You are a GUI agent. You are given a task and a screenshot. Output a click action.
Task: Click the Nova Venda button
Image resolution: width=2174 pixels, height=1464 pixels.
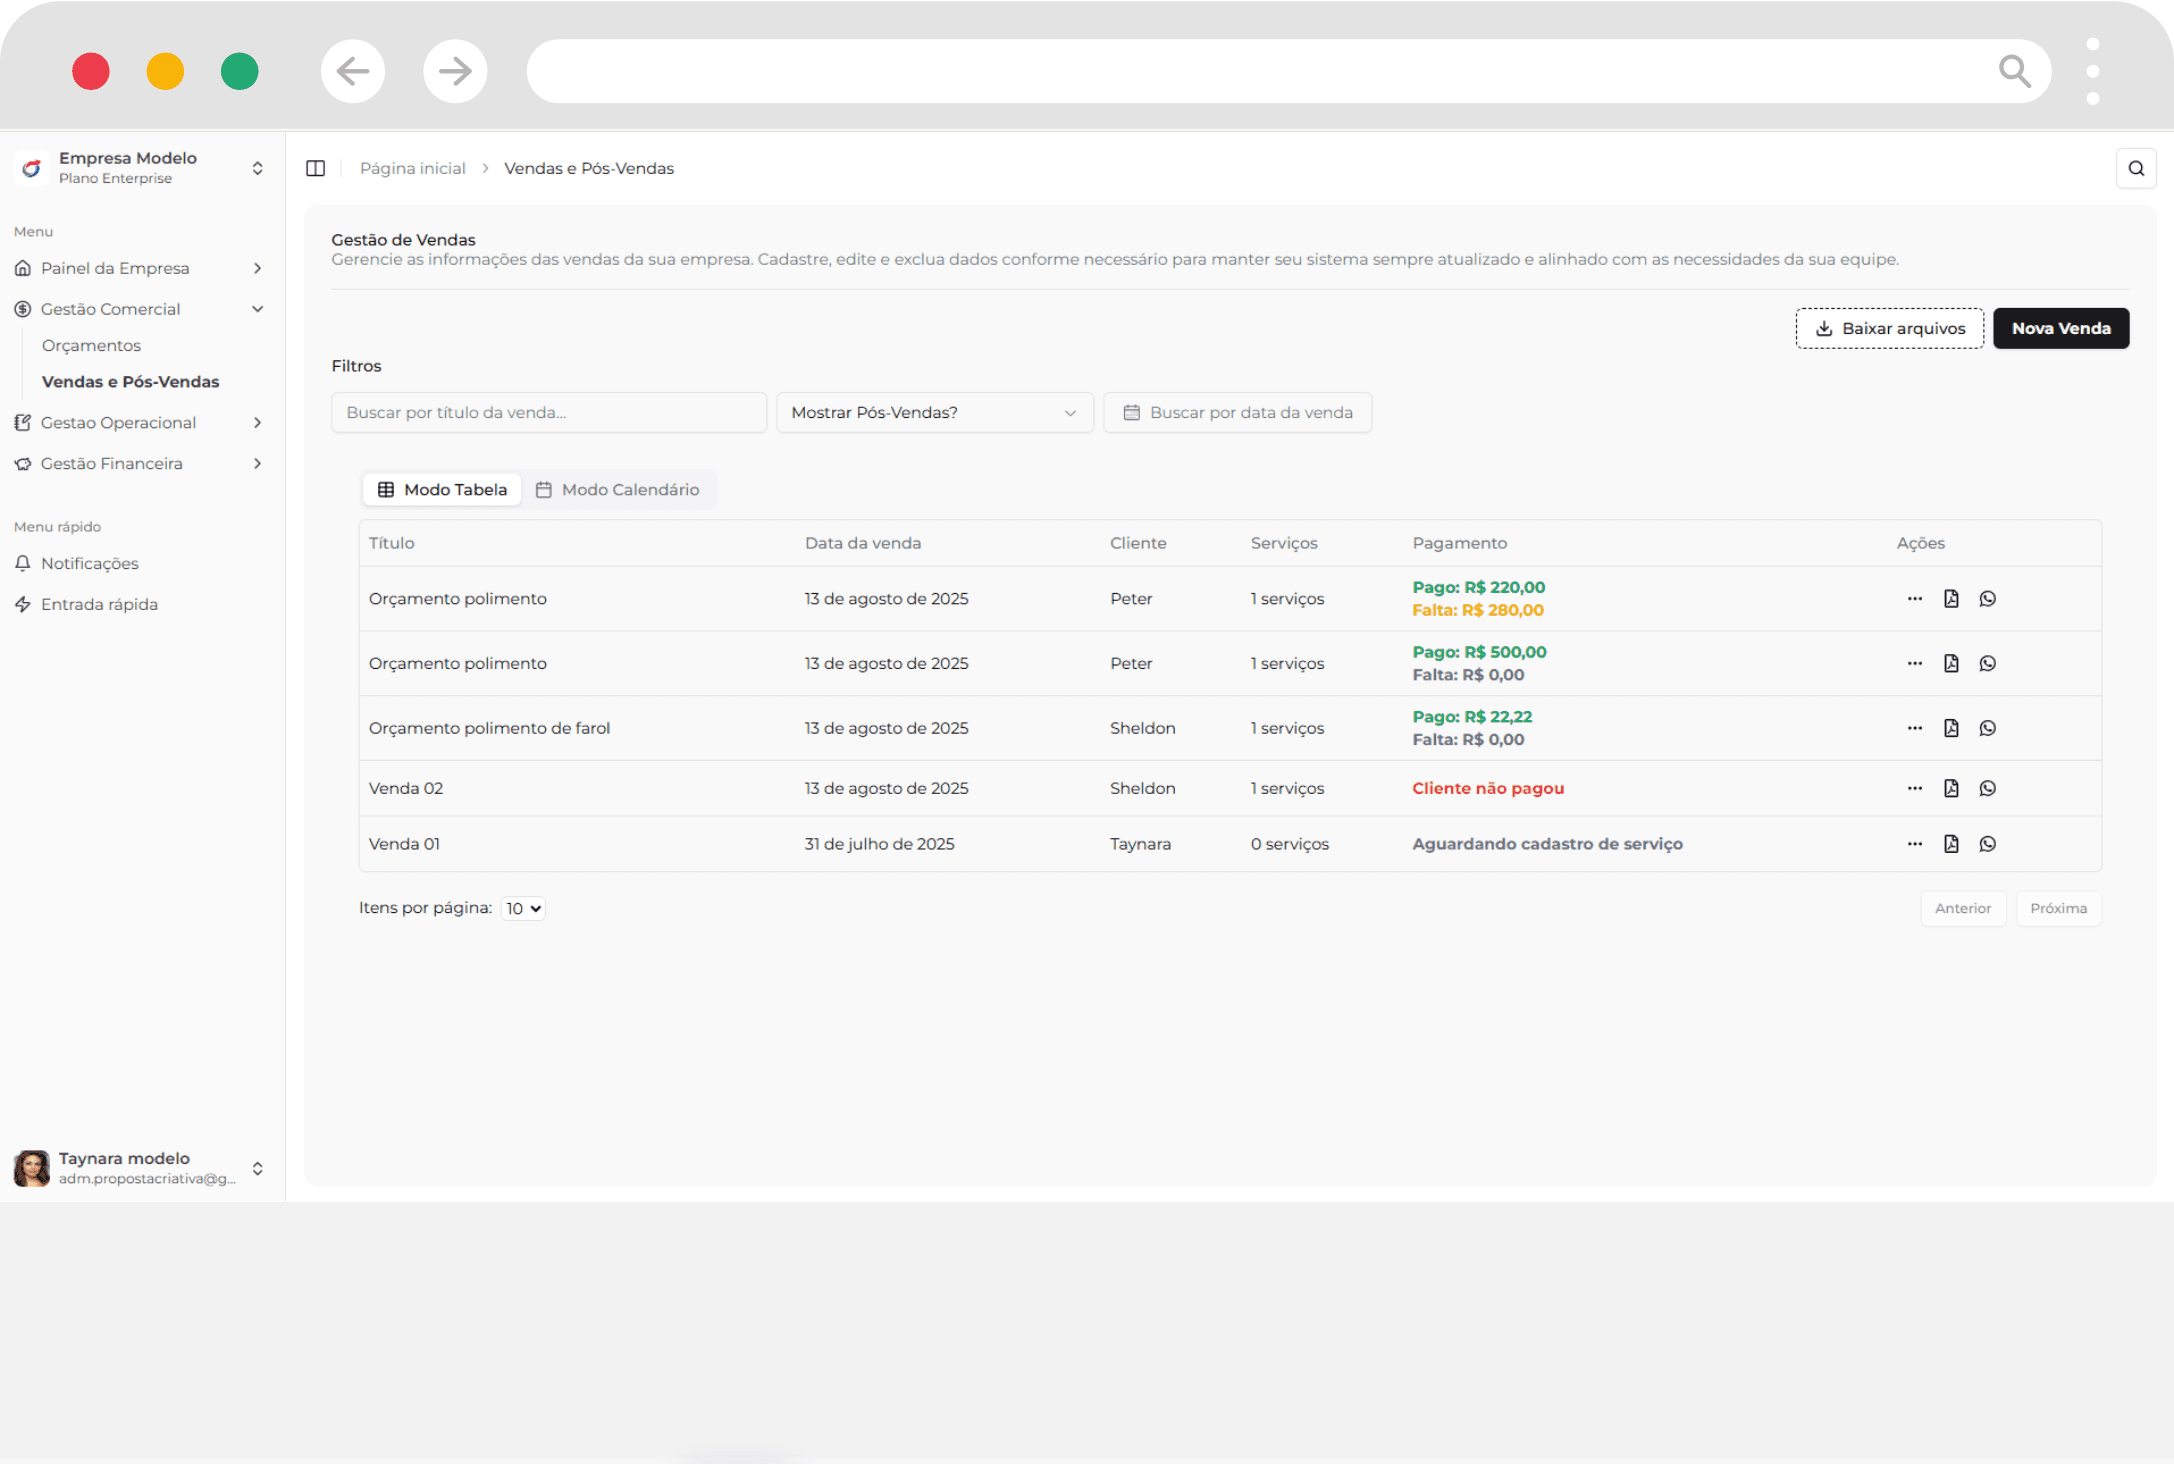pyautogui.click(x=2060, y=328)
